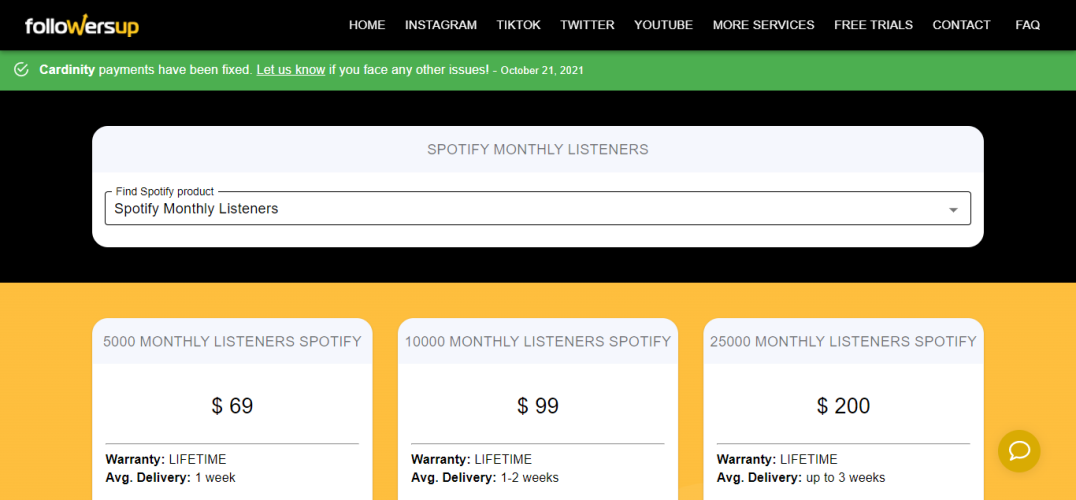Viewport: 1076px width, 500px height.
Task: Click Warranty LIFETIME in the $ 69 card
Action: 165,460
